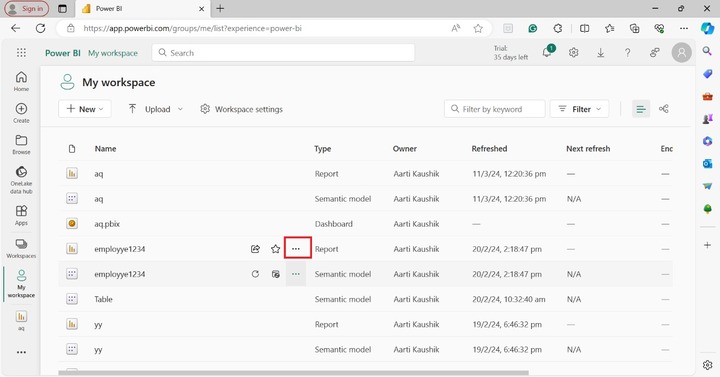
Task: Open Workspaces pane
Action: click(x=21, y=248)
